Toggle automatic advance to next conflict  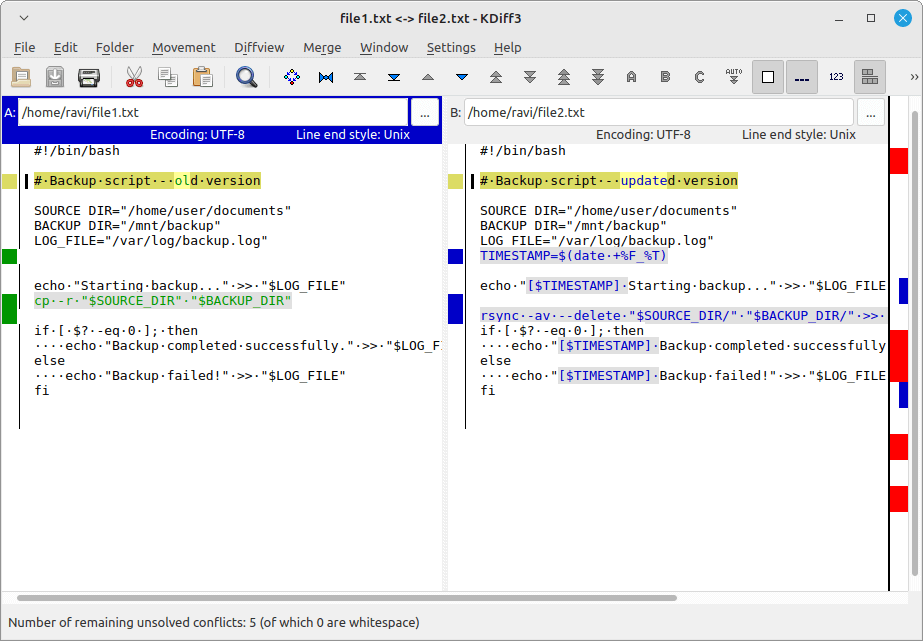733,77
